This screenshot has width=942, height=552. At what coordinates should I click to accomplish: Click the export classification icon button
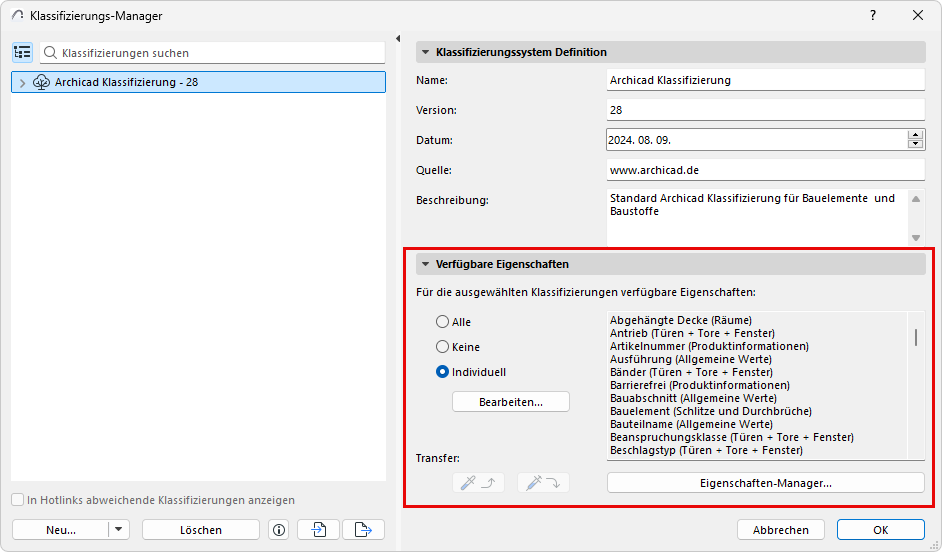[x=363, y=530]
